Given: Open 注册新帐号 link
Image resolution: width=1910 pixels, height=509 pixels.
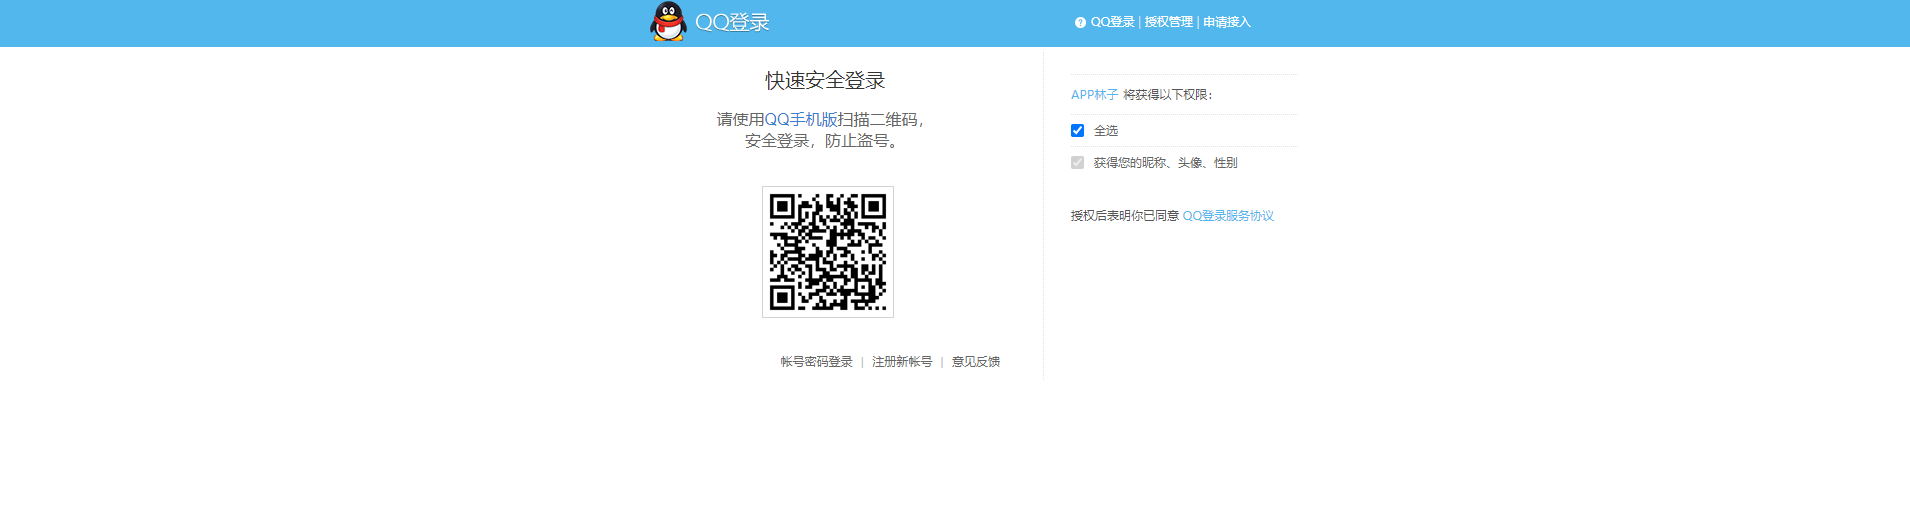Looking at the screenshot, I should (x=902, y=362).
